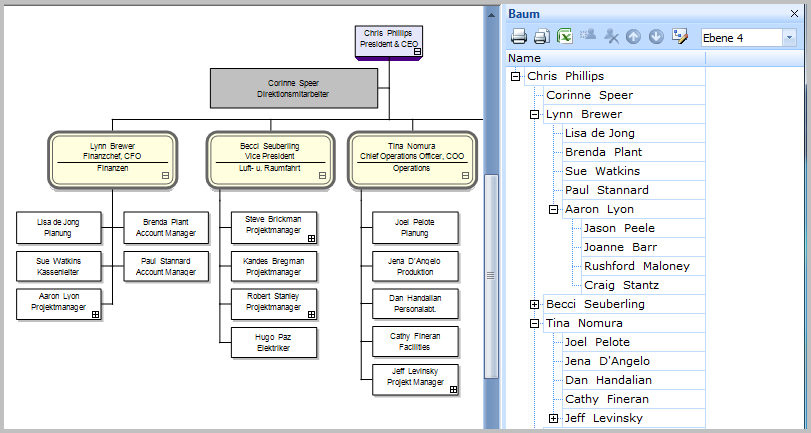
Task: Open the Ebene 4 level dropdown
Action: coord(789,37)
